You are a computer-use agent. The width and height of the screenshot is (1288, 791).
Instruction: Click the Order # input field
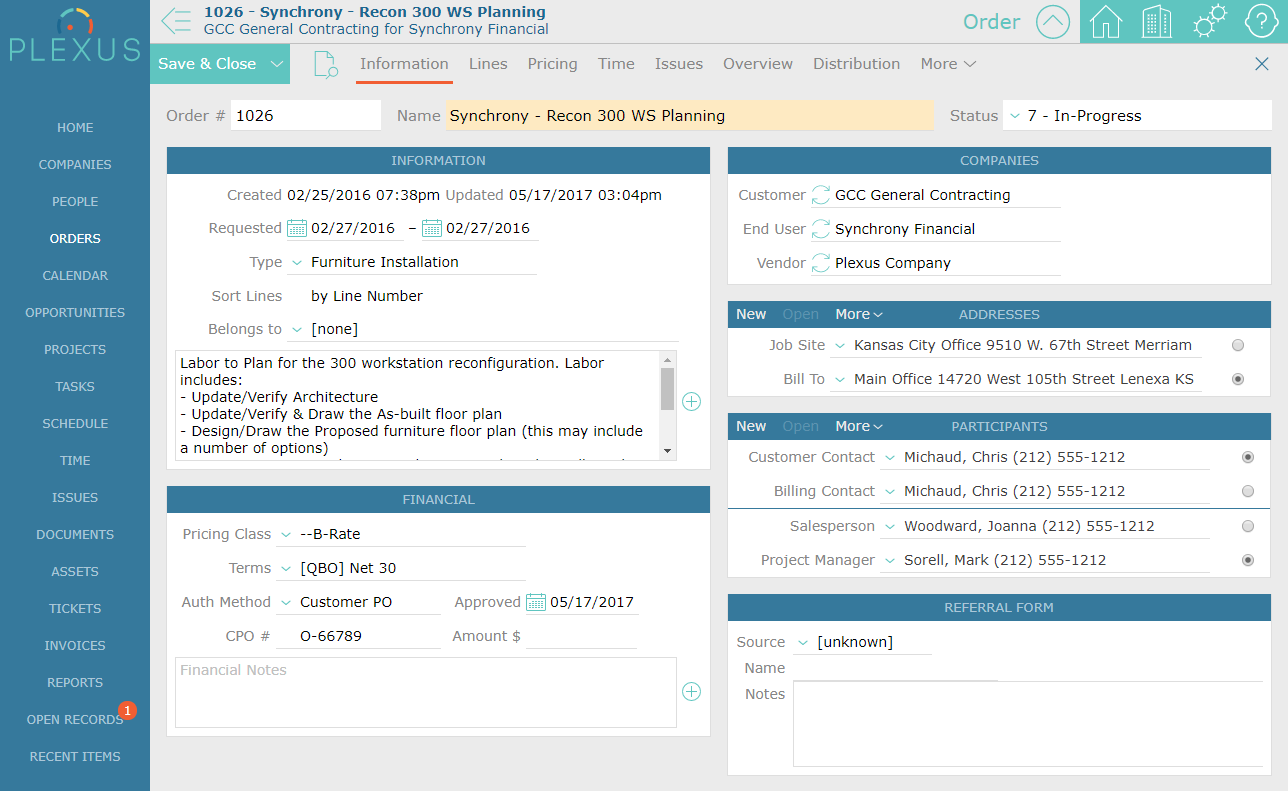(305, 116)
